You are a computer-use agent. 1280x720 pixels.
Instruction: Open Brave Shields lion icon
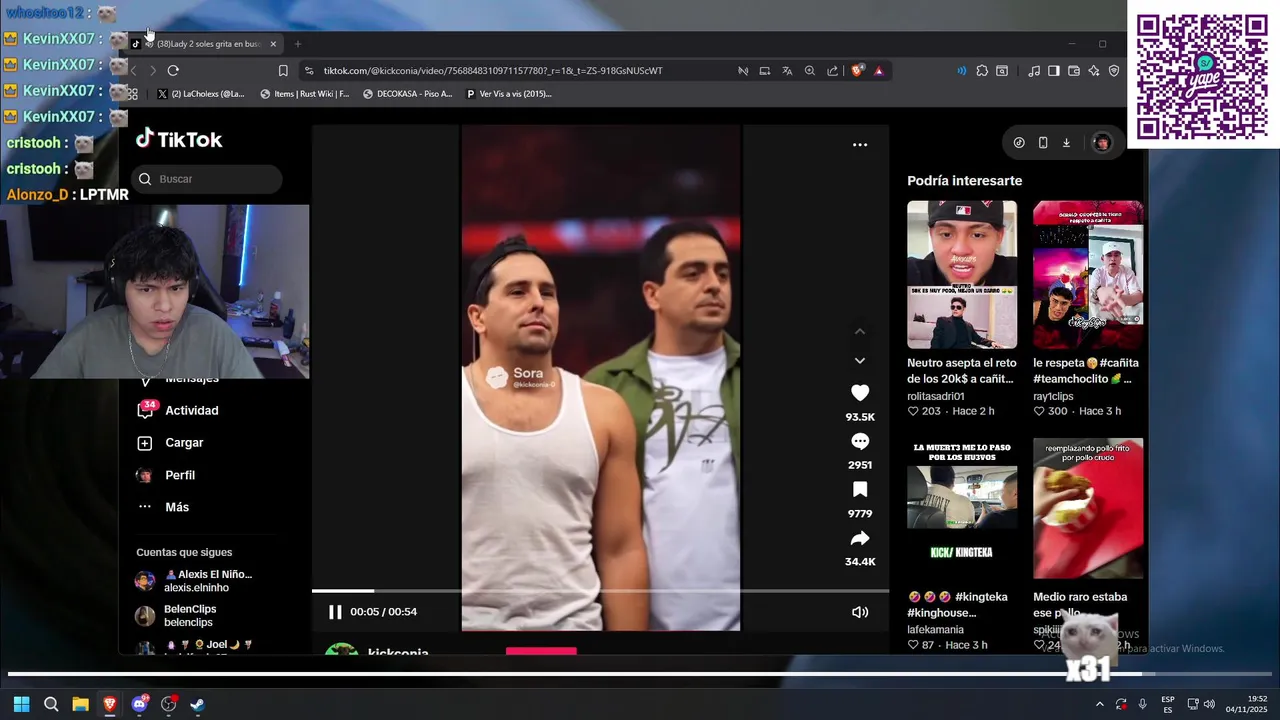tap(857, 71)
